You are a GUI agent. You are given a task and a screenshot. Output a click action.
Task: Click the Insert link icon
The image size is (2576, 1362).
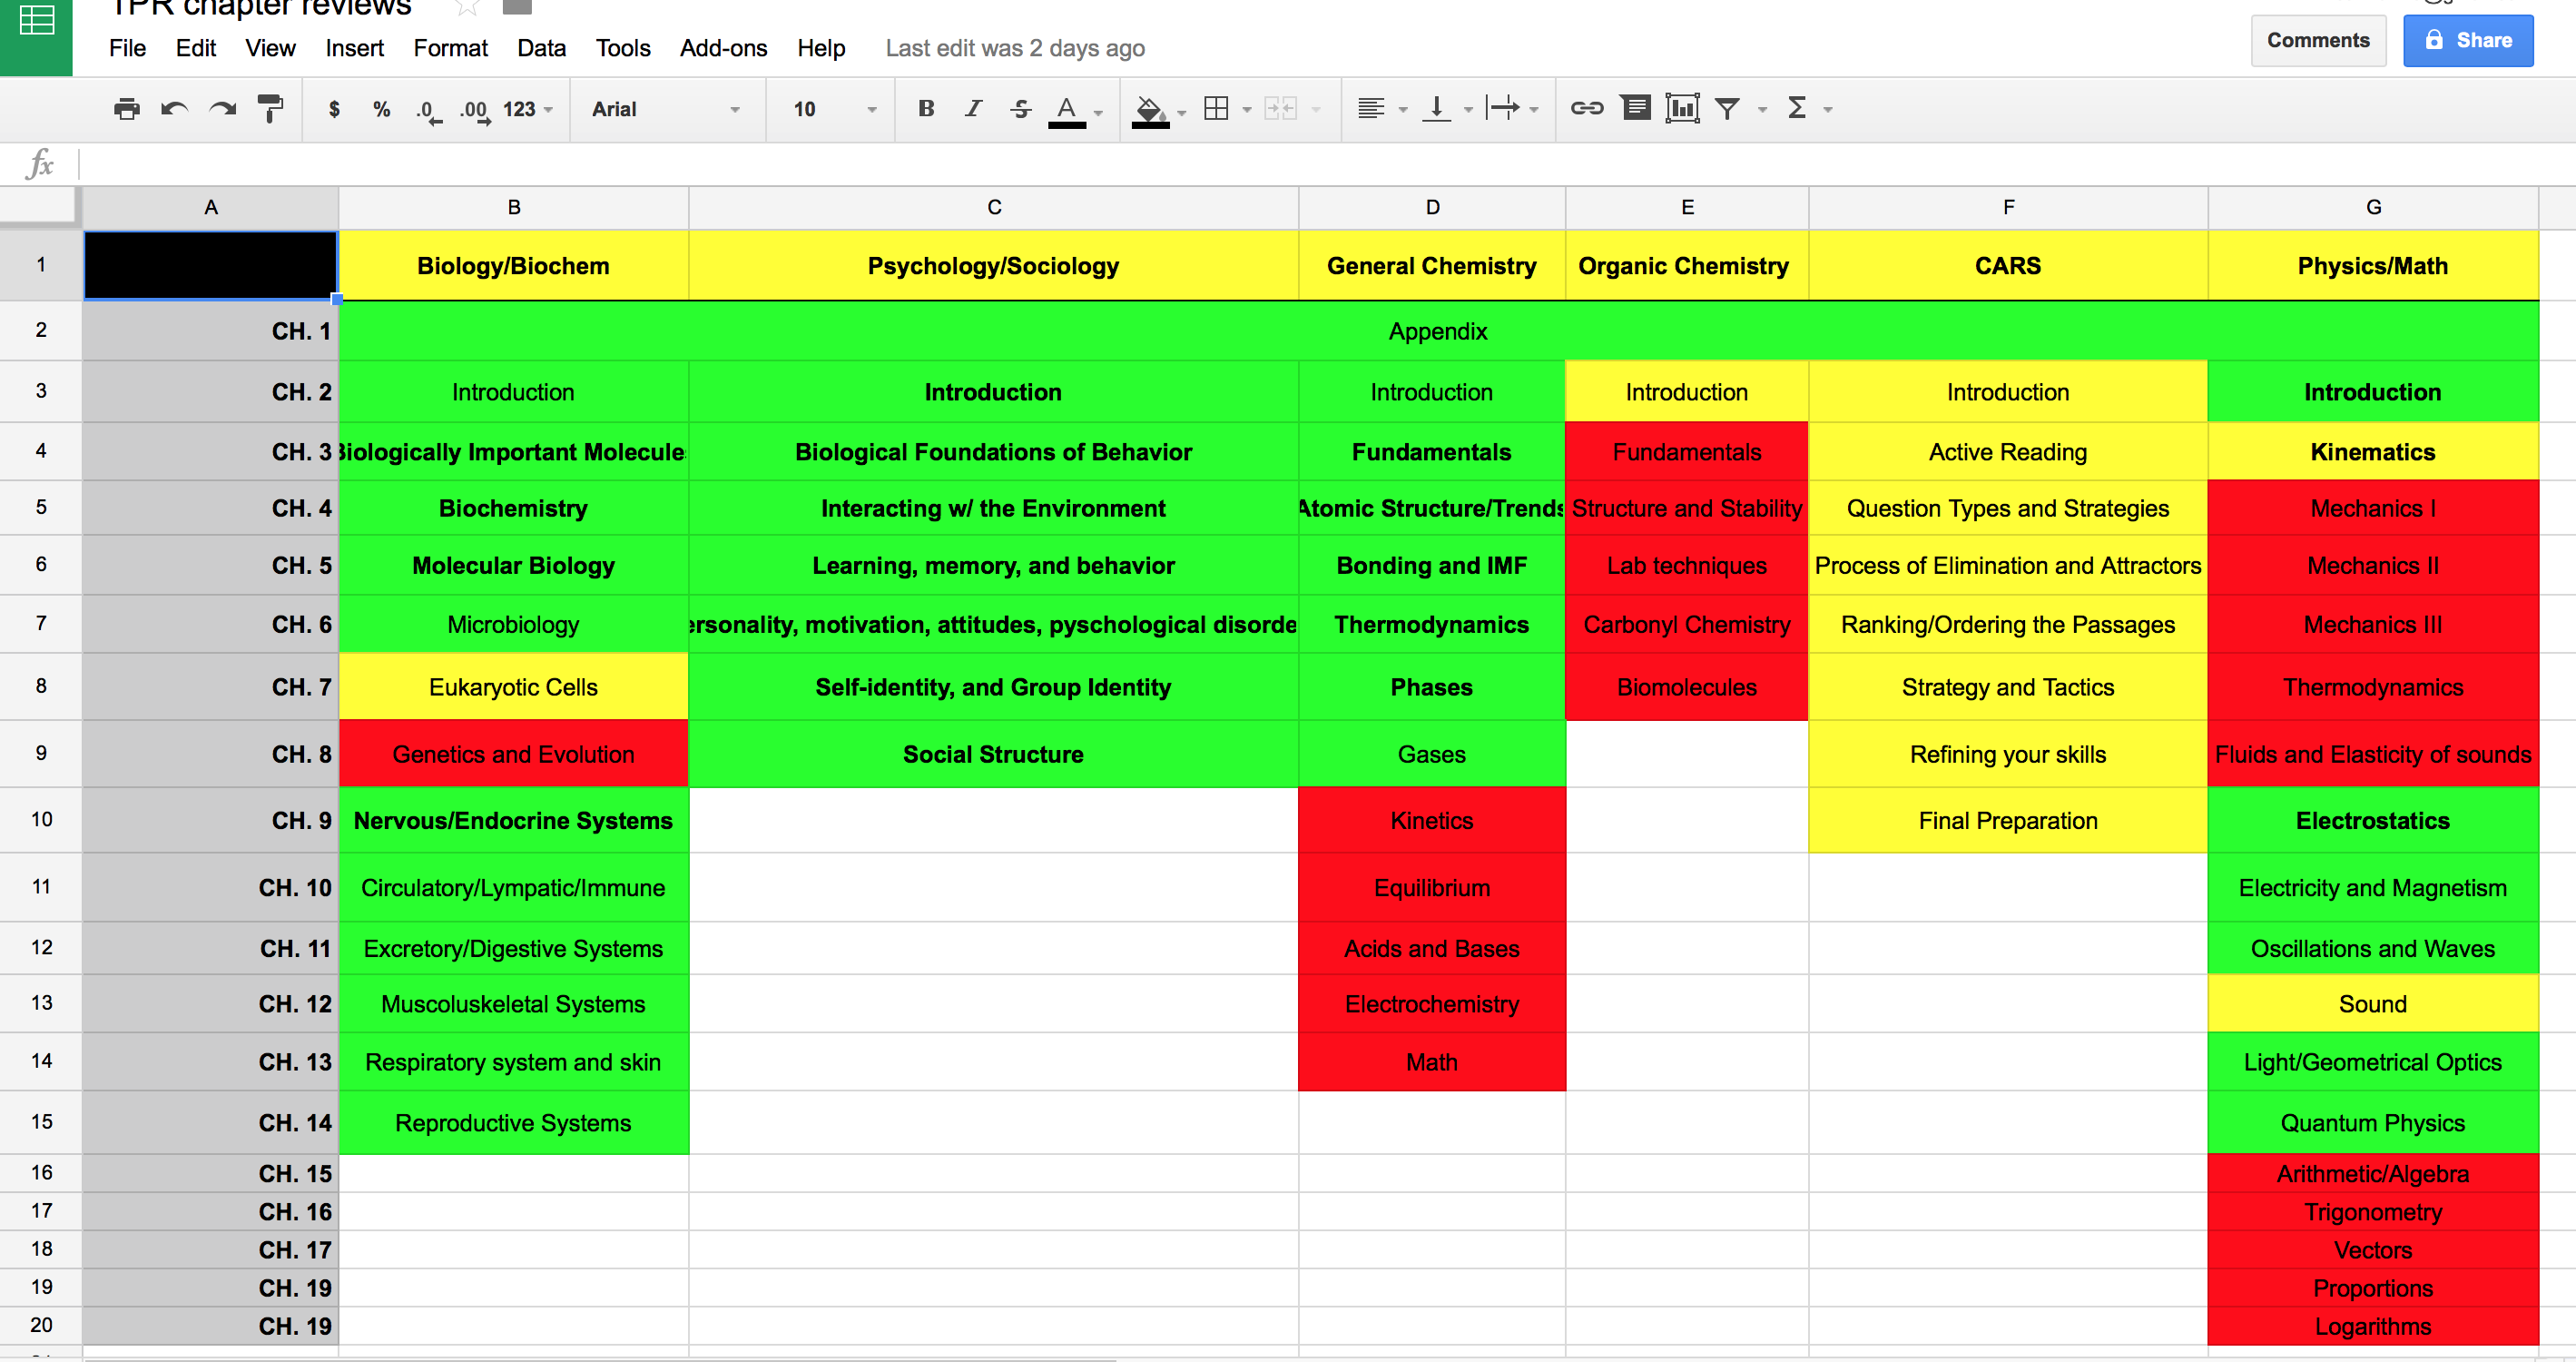tap(1586, 108)
